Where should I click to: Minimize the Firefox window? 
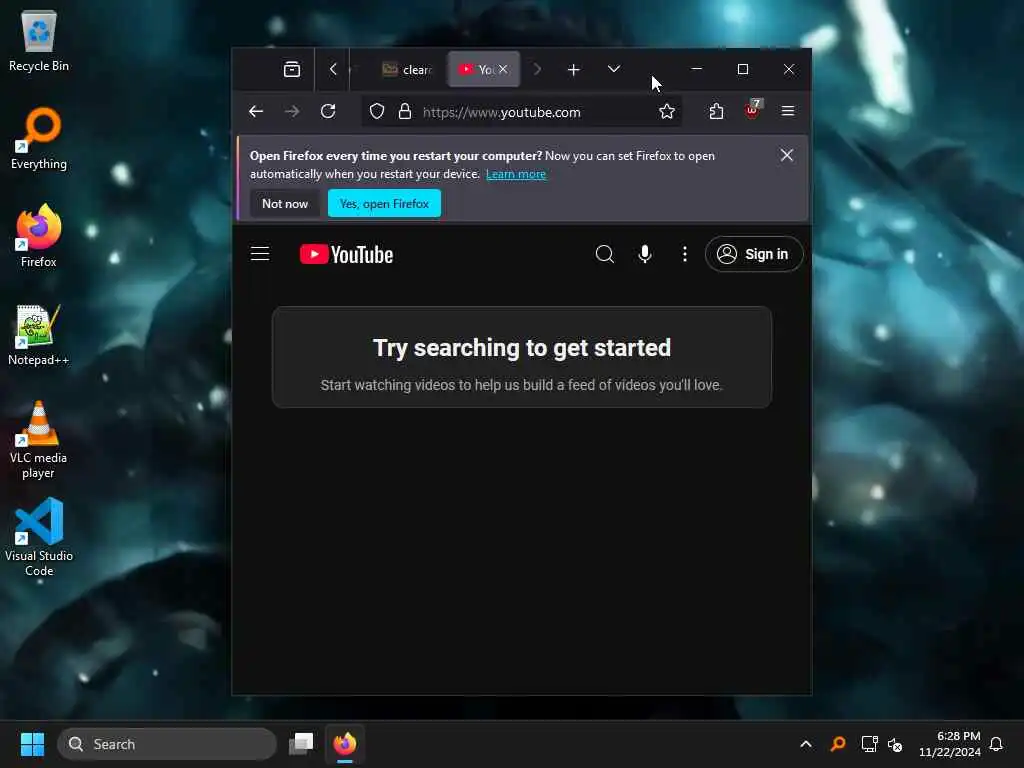click(697, 69)
